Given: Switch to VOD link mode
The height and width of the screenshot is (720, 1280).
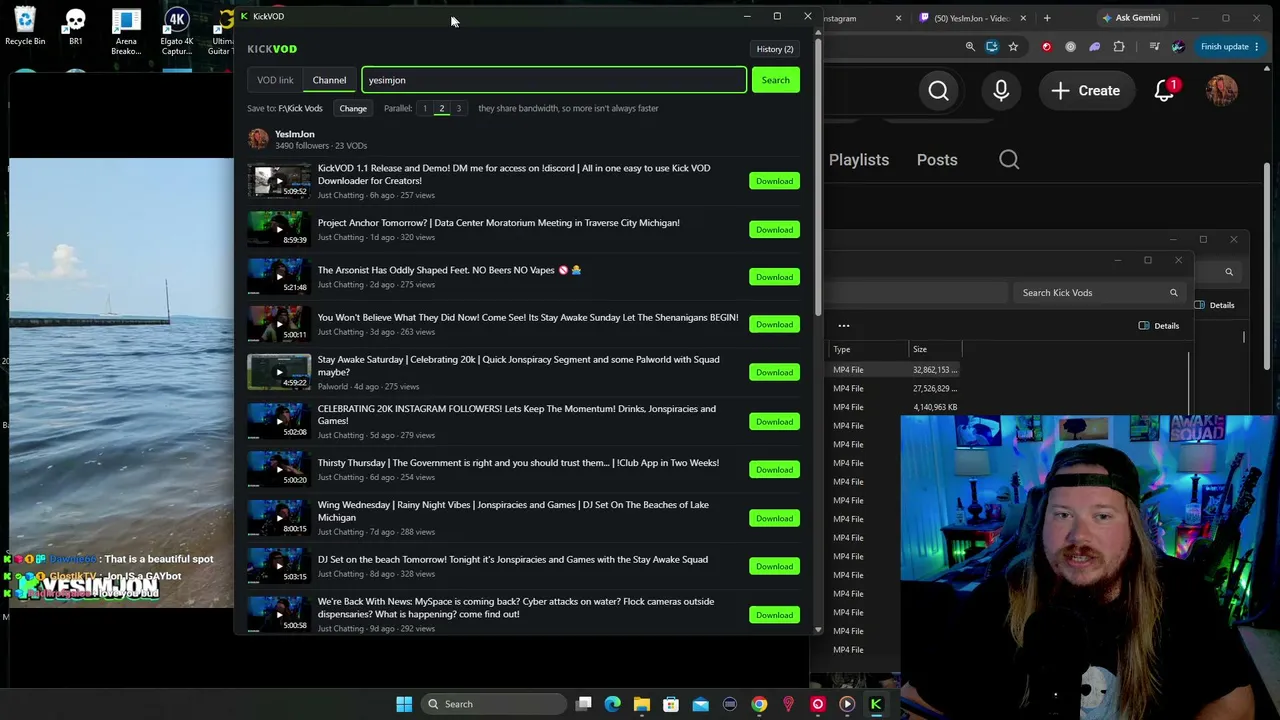Looking at the screenshot, I should (x=275, y=80).
